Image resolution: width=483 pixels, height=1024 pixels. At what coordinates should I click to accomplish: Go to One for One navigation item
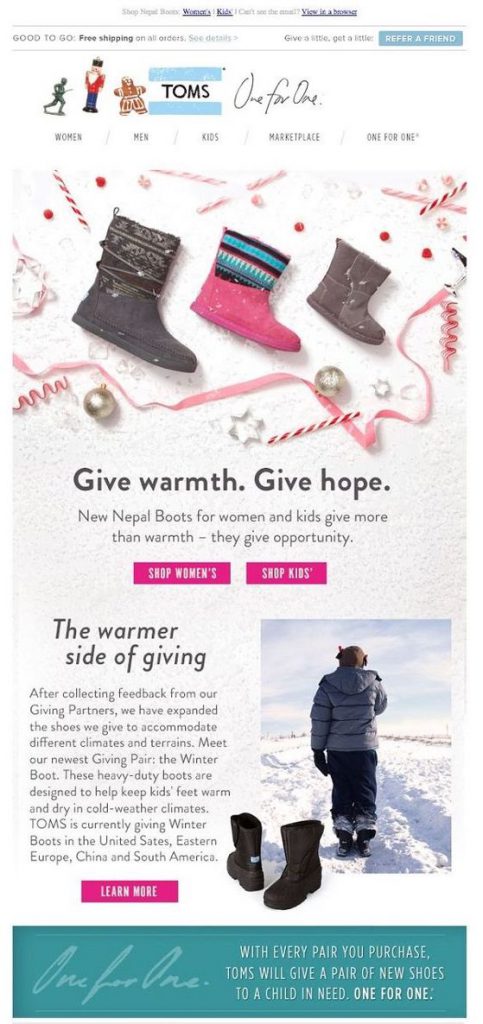[x=393, y=137]
